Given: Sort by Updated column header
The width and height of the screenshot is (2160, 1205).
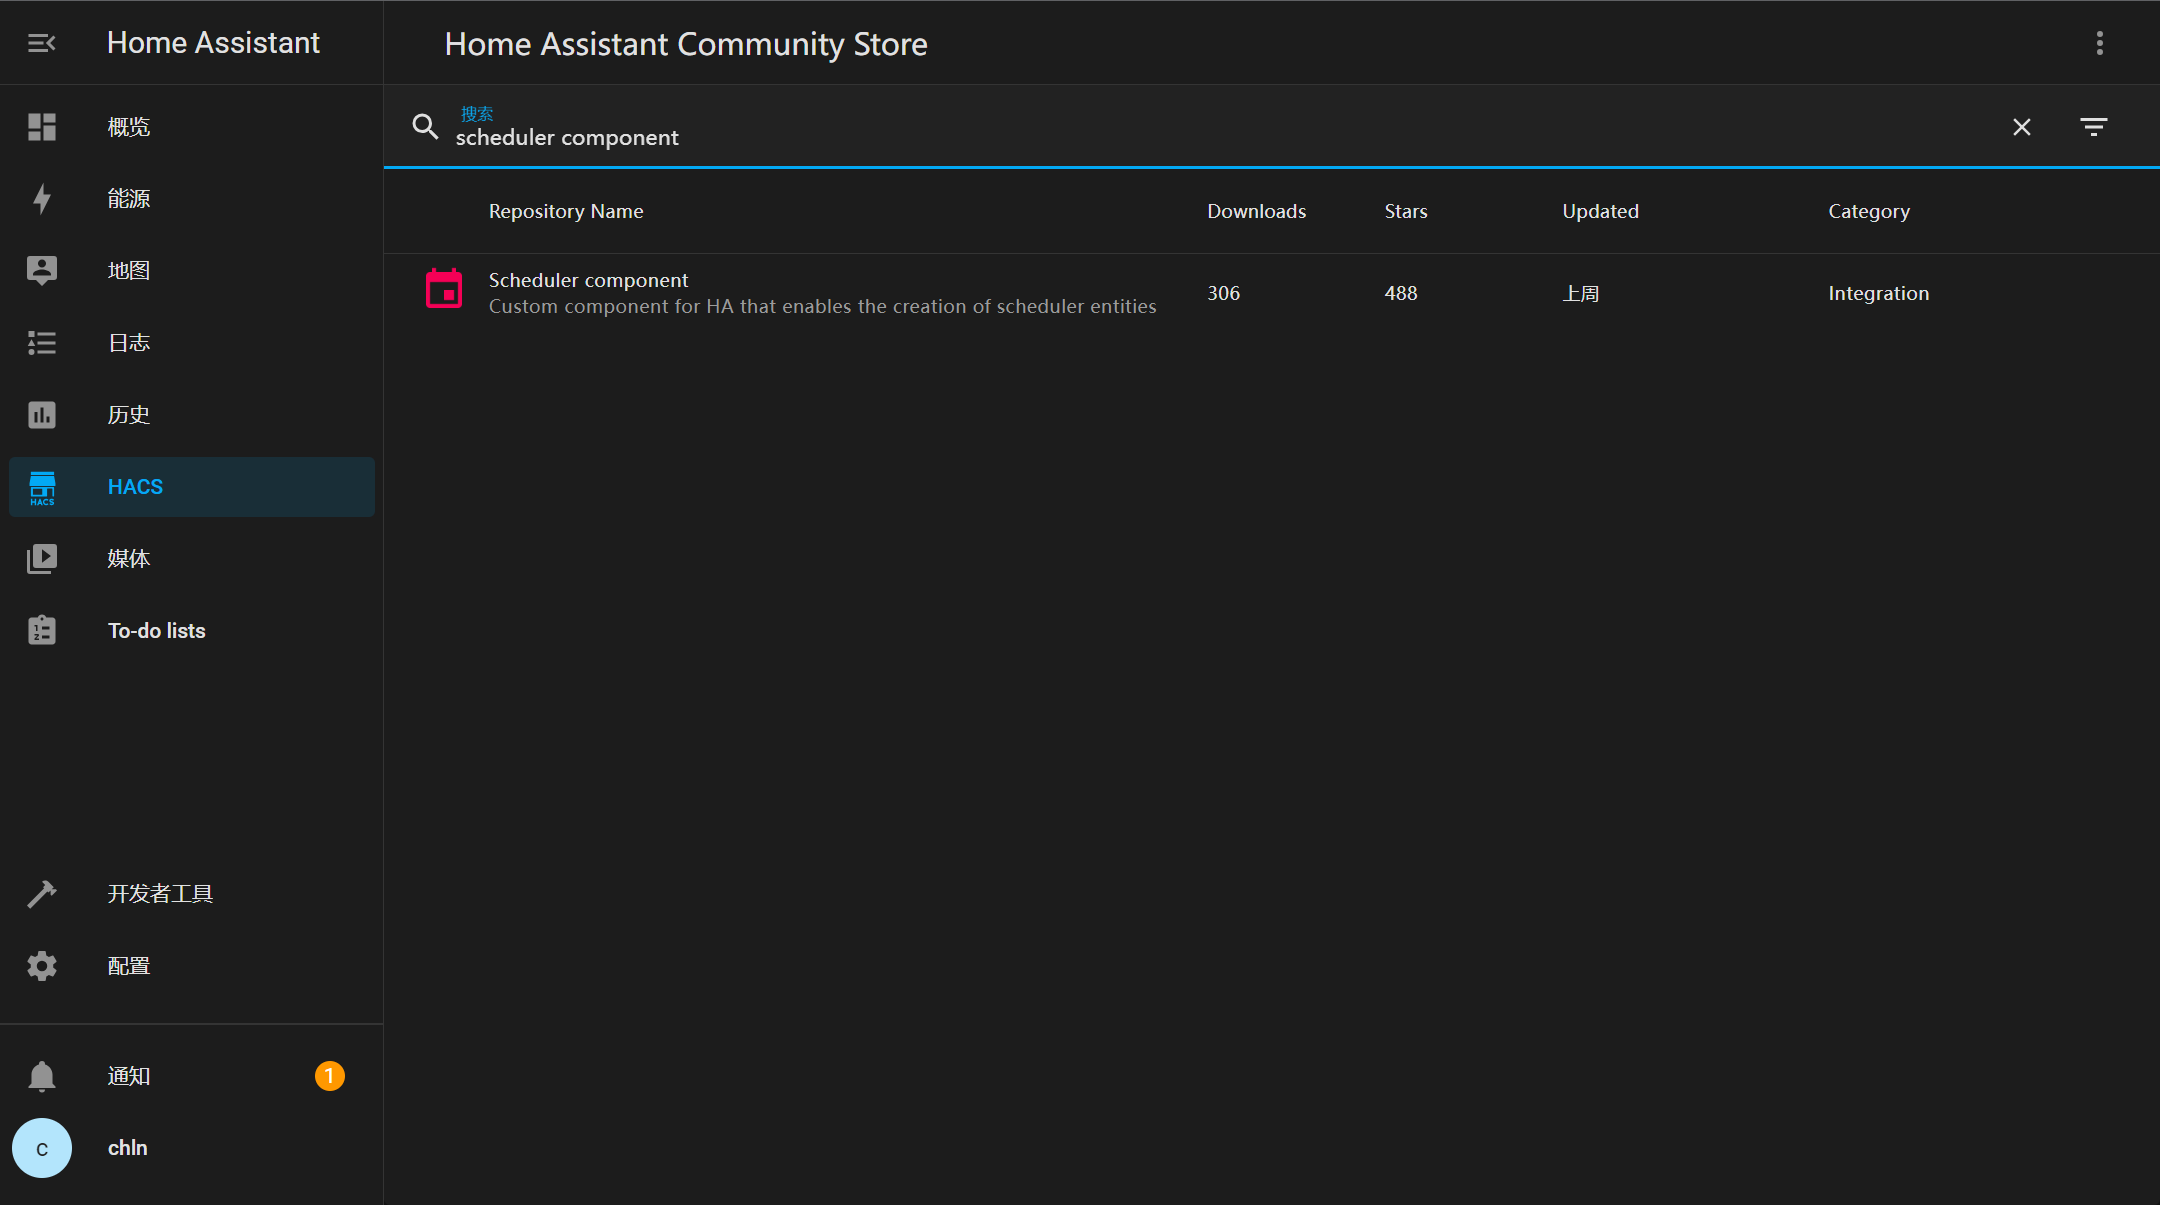Looking at the screenshot, I should pos(1601,211).
